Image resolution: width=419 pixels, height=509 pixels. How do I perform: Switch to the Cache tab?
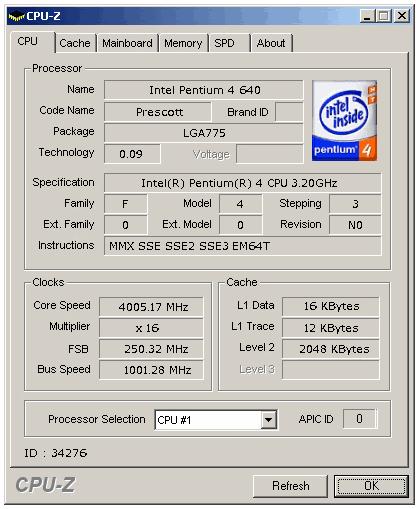click(x=75, y=43)
